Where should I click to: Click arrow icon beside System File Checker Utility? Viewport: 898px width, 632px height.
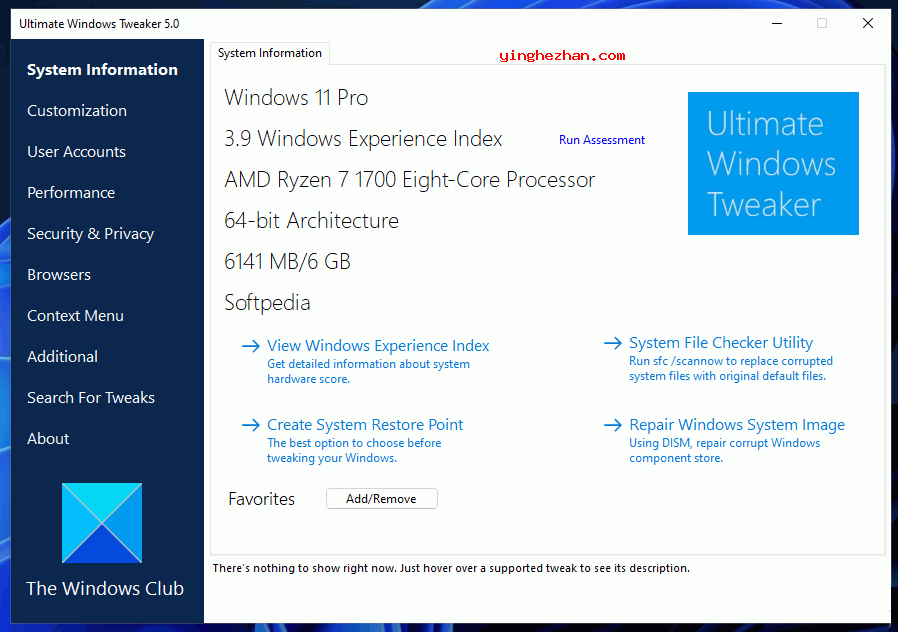point(613,343)
